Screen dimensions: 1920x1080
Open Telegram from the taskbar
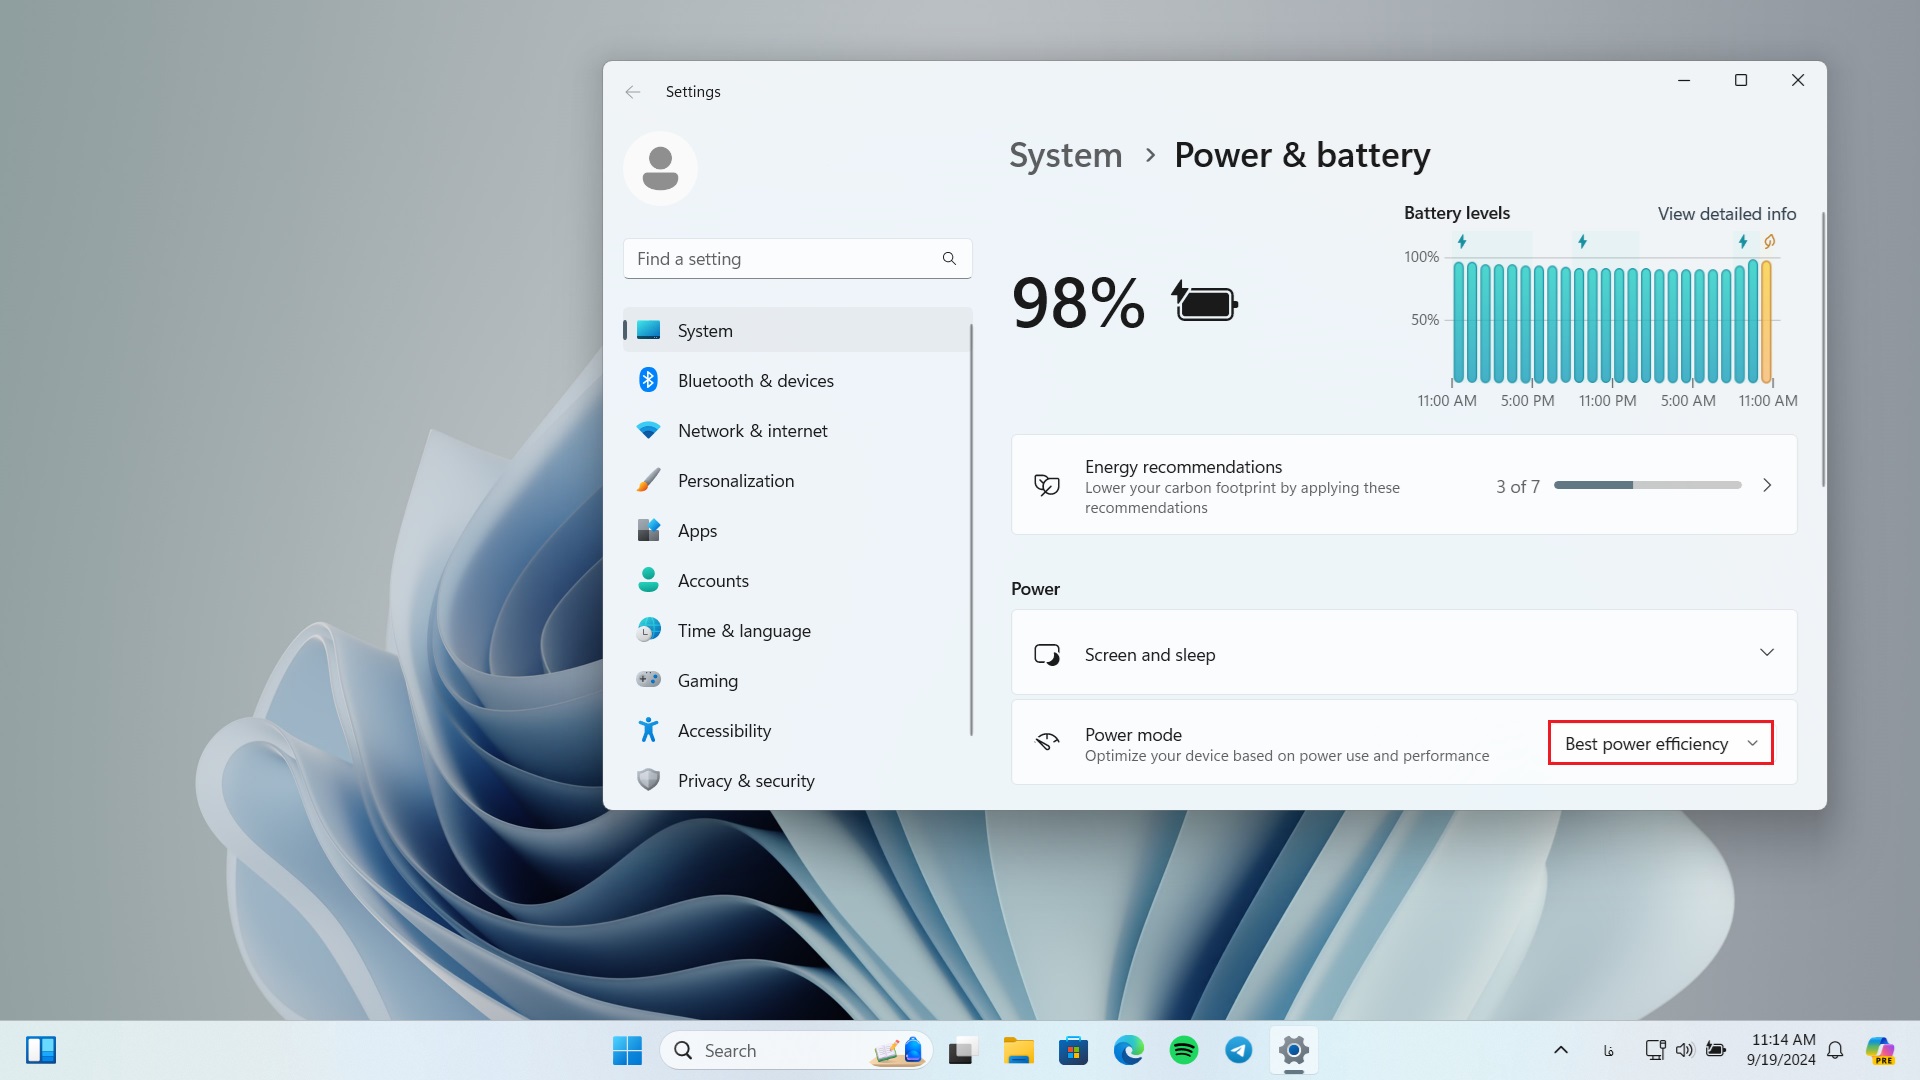[x=1239, y=1050]
